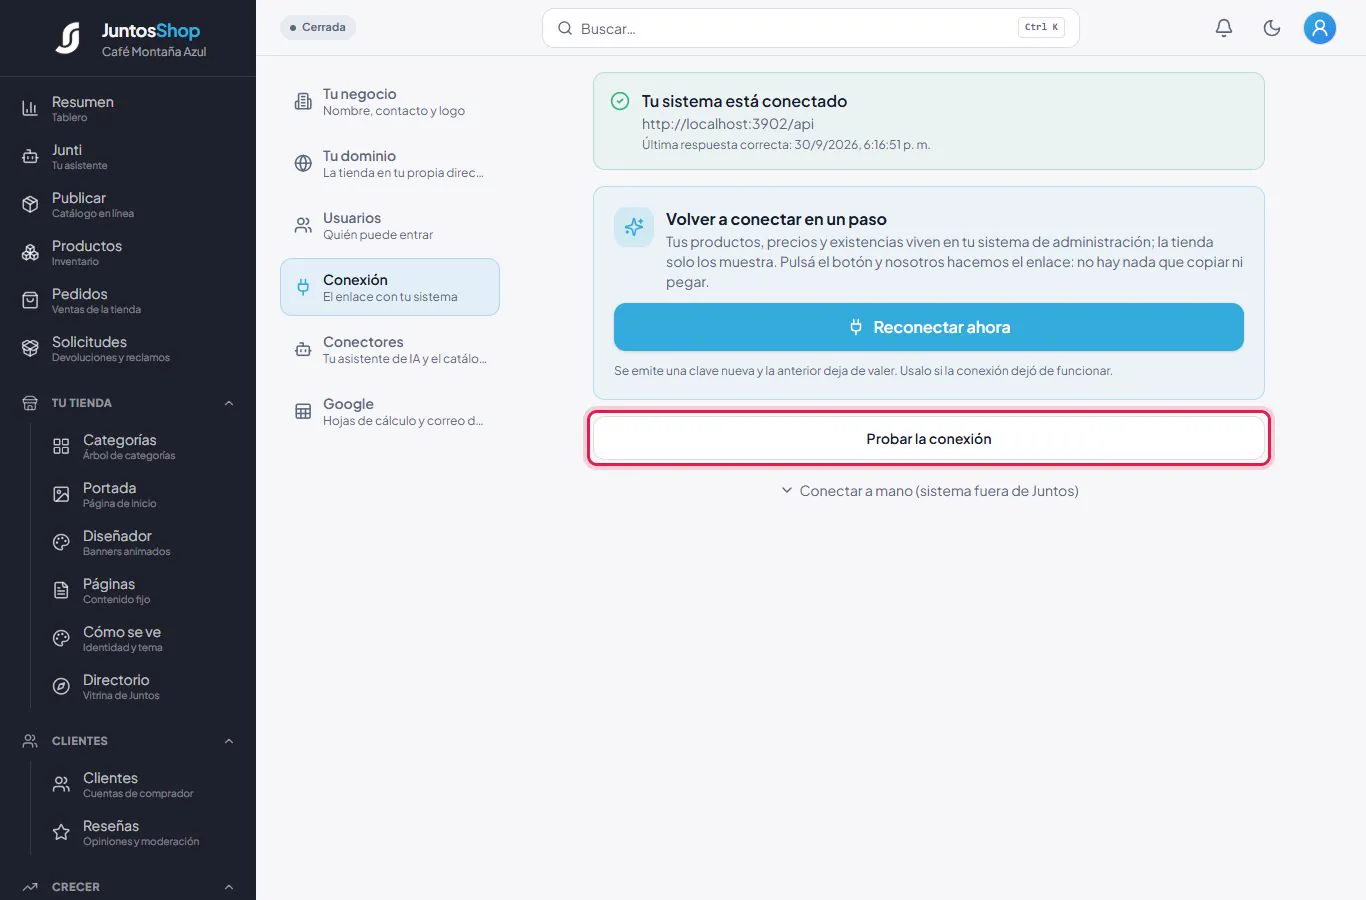Image resolution: width=1366 pixels, height=900 pixels.
Task: Toggle dark mode moon icon
Action: coord(1272,28)
